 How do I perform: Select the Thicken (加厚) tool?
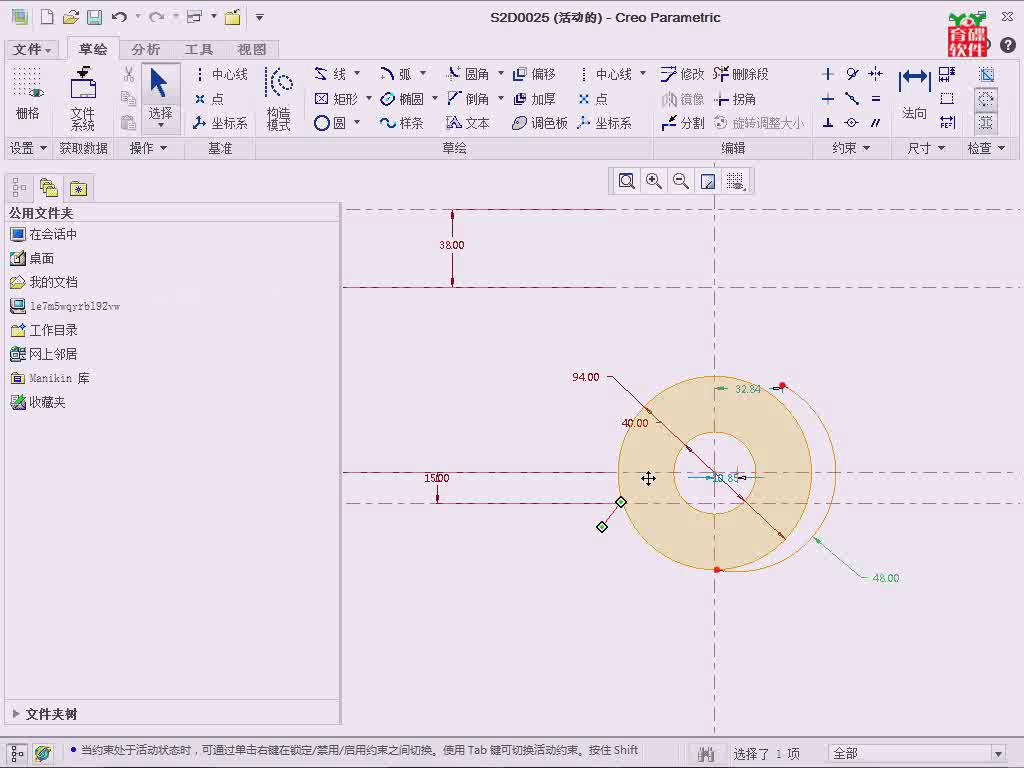(x=534, y=99)
